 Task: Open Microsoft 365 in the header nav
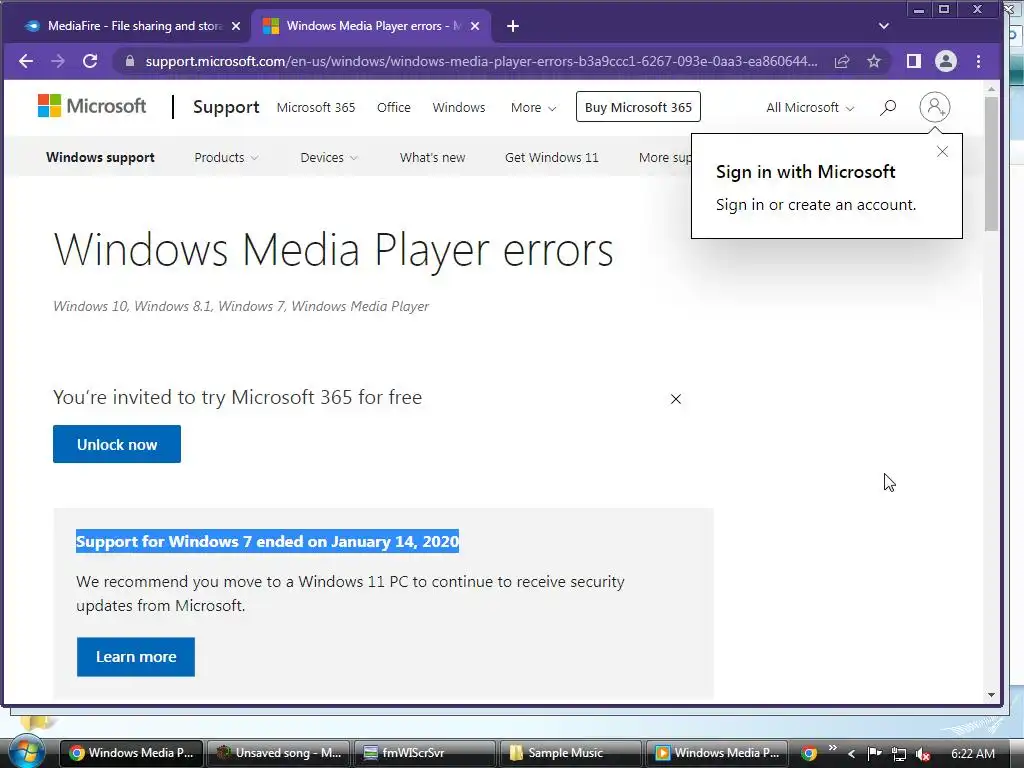point(316,107)
